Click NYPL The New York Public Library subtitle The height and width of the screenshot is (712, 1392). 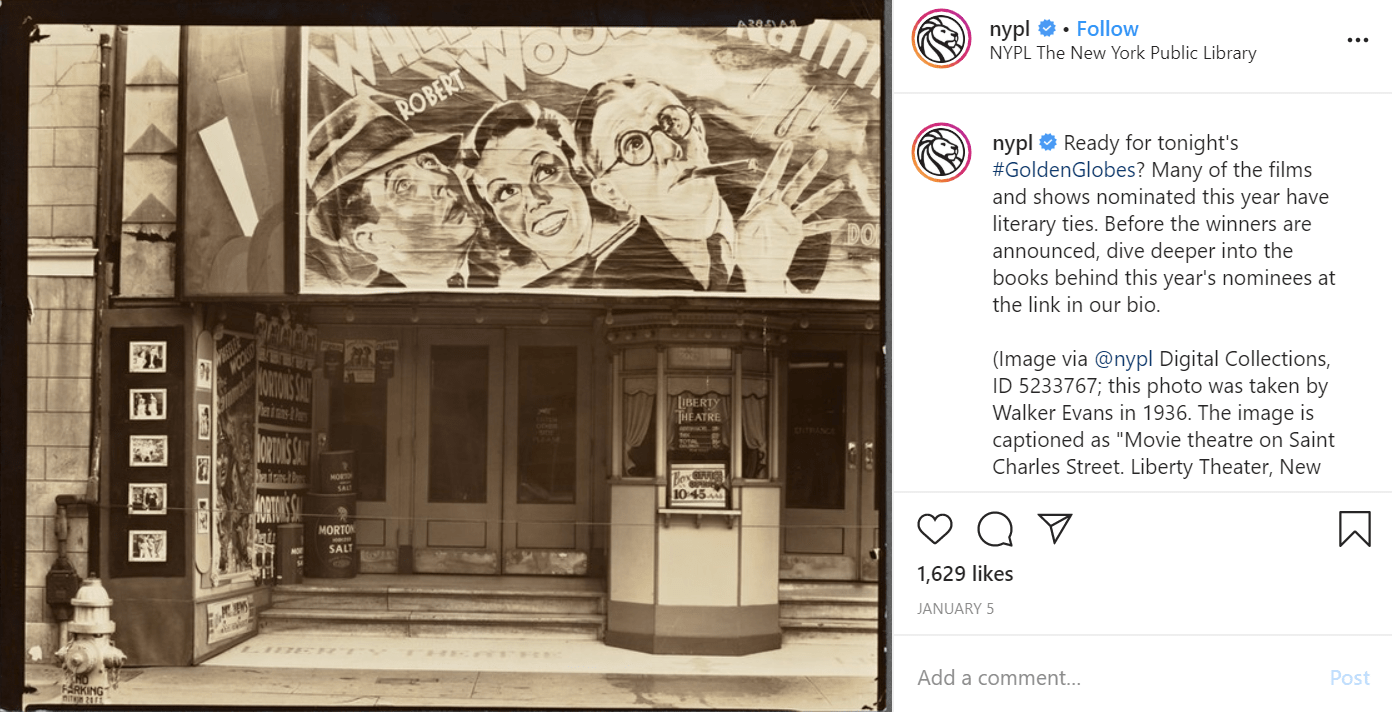click(x=1122, y=53)
